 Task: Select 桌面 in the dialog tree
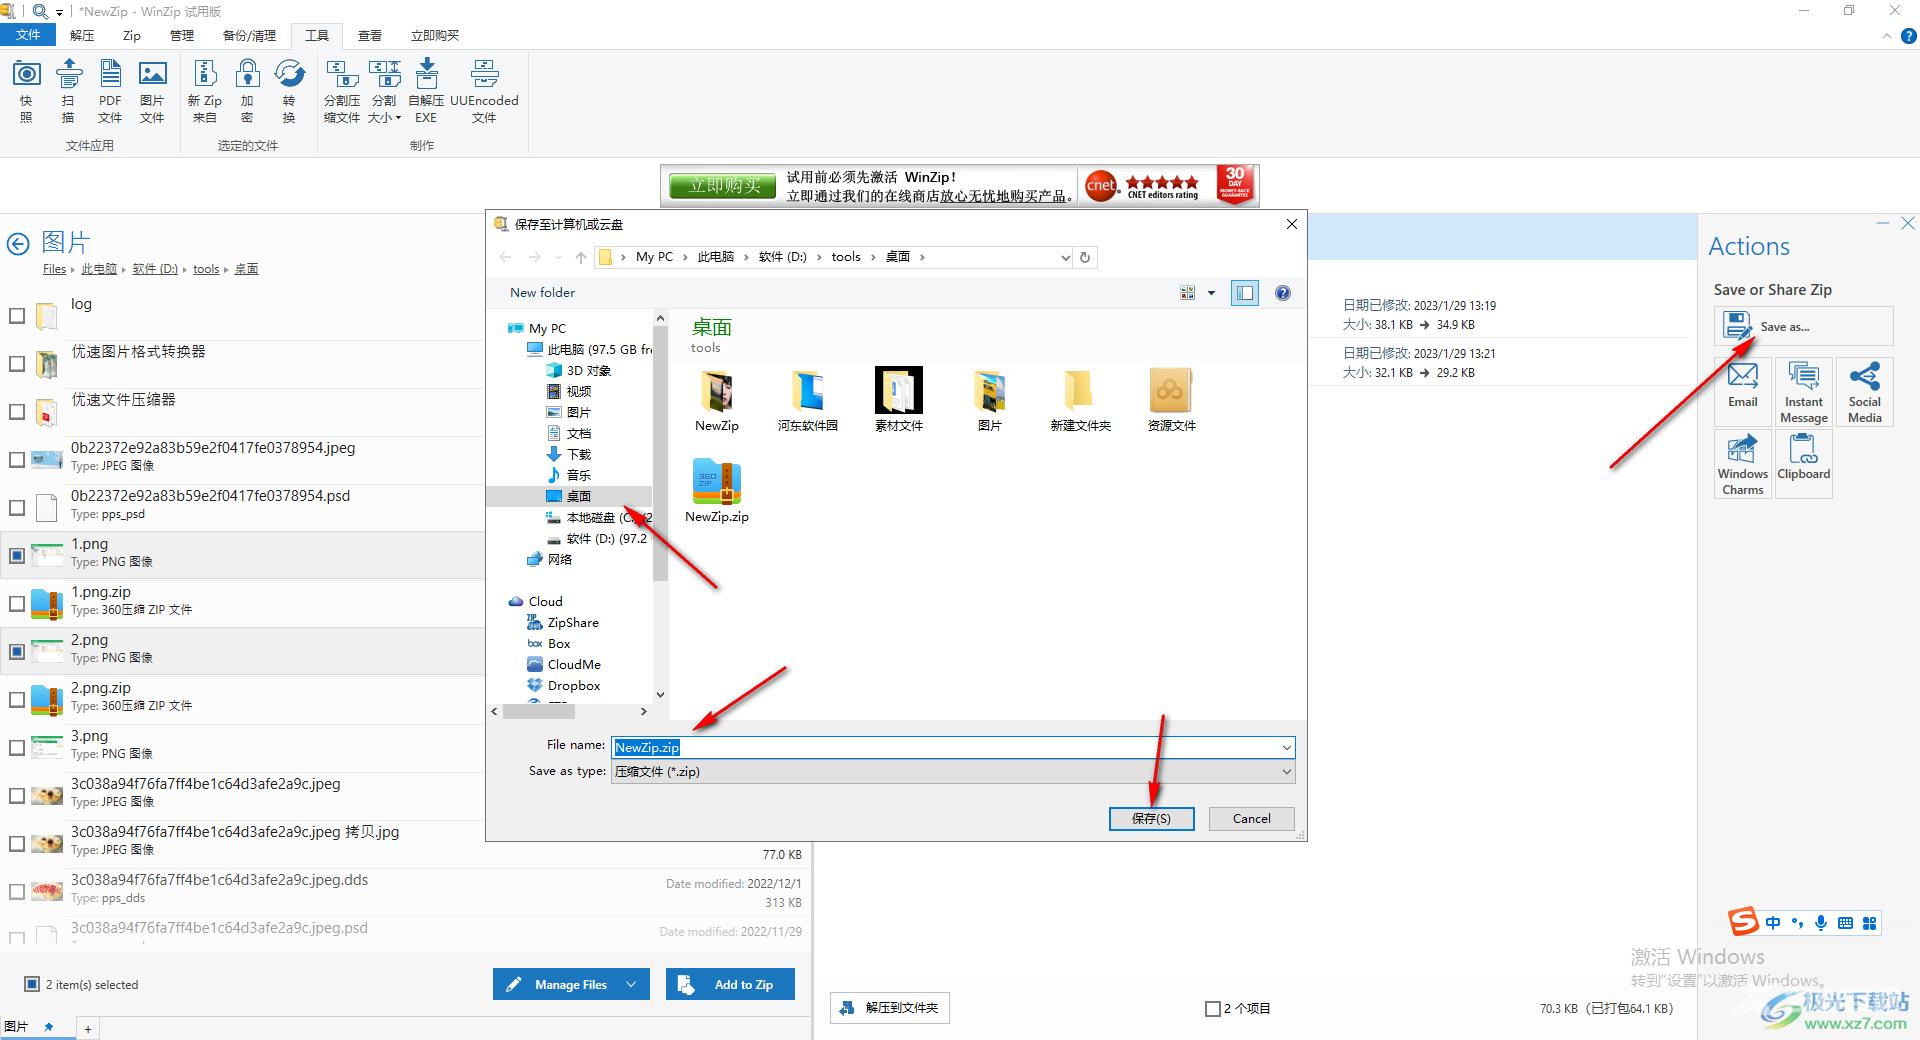(x=579, y=496)
